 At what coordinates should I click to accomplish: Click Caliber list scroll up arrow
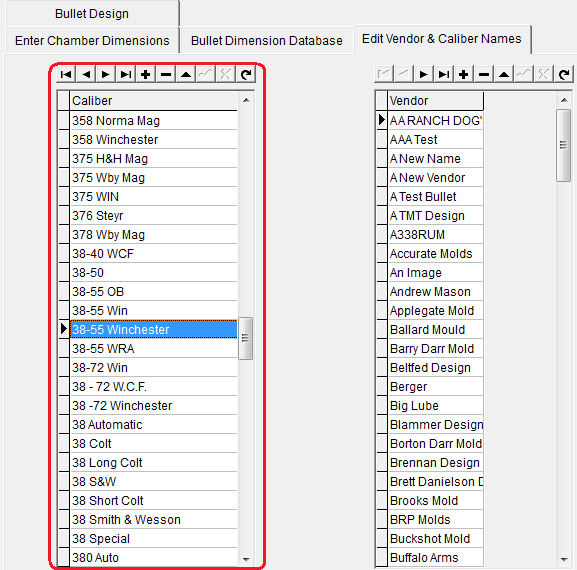pos(246,100)
